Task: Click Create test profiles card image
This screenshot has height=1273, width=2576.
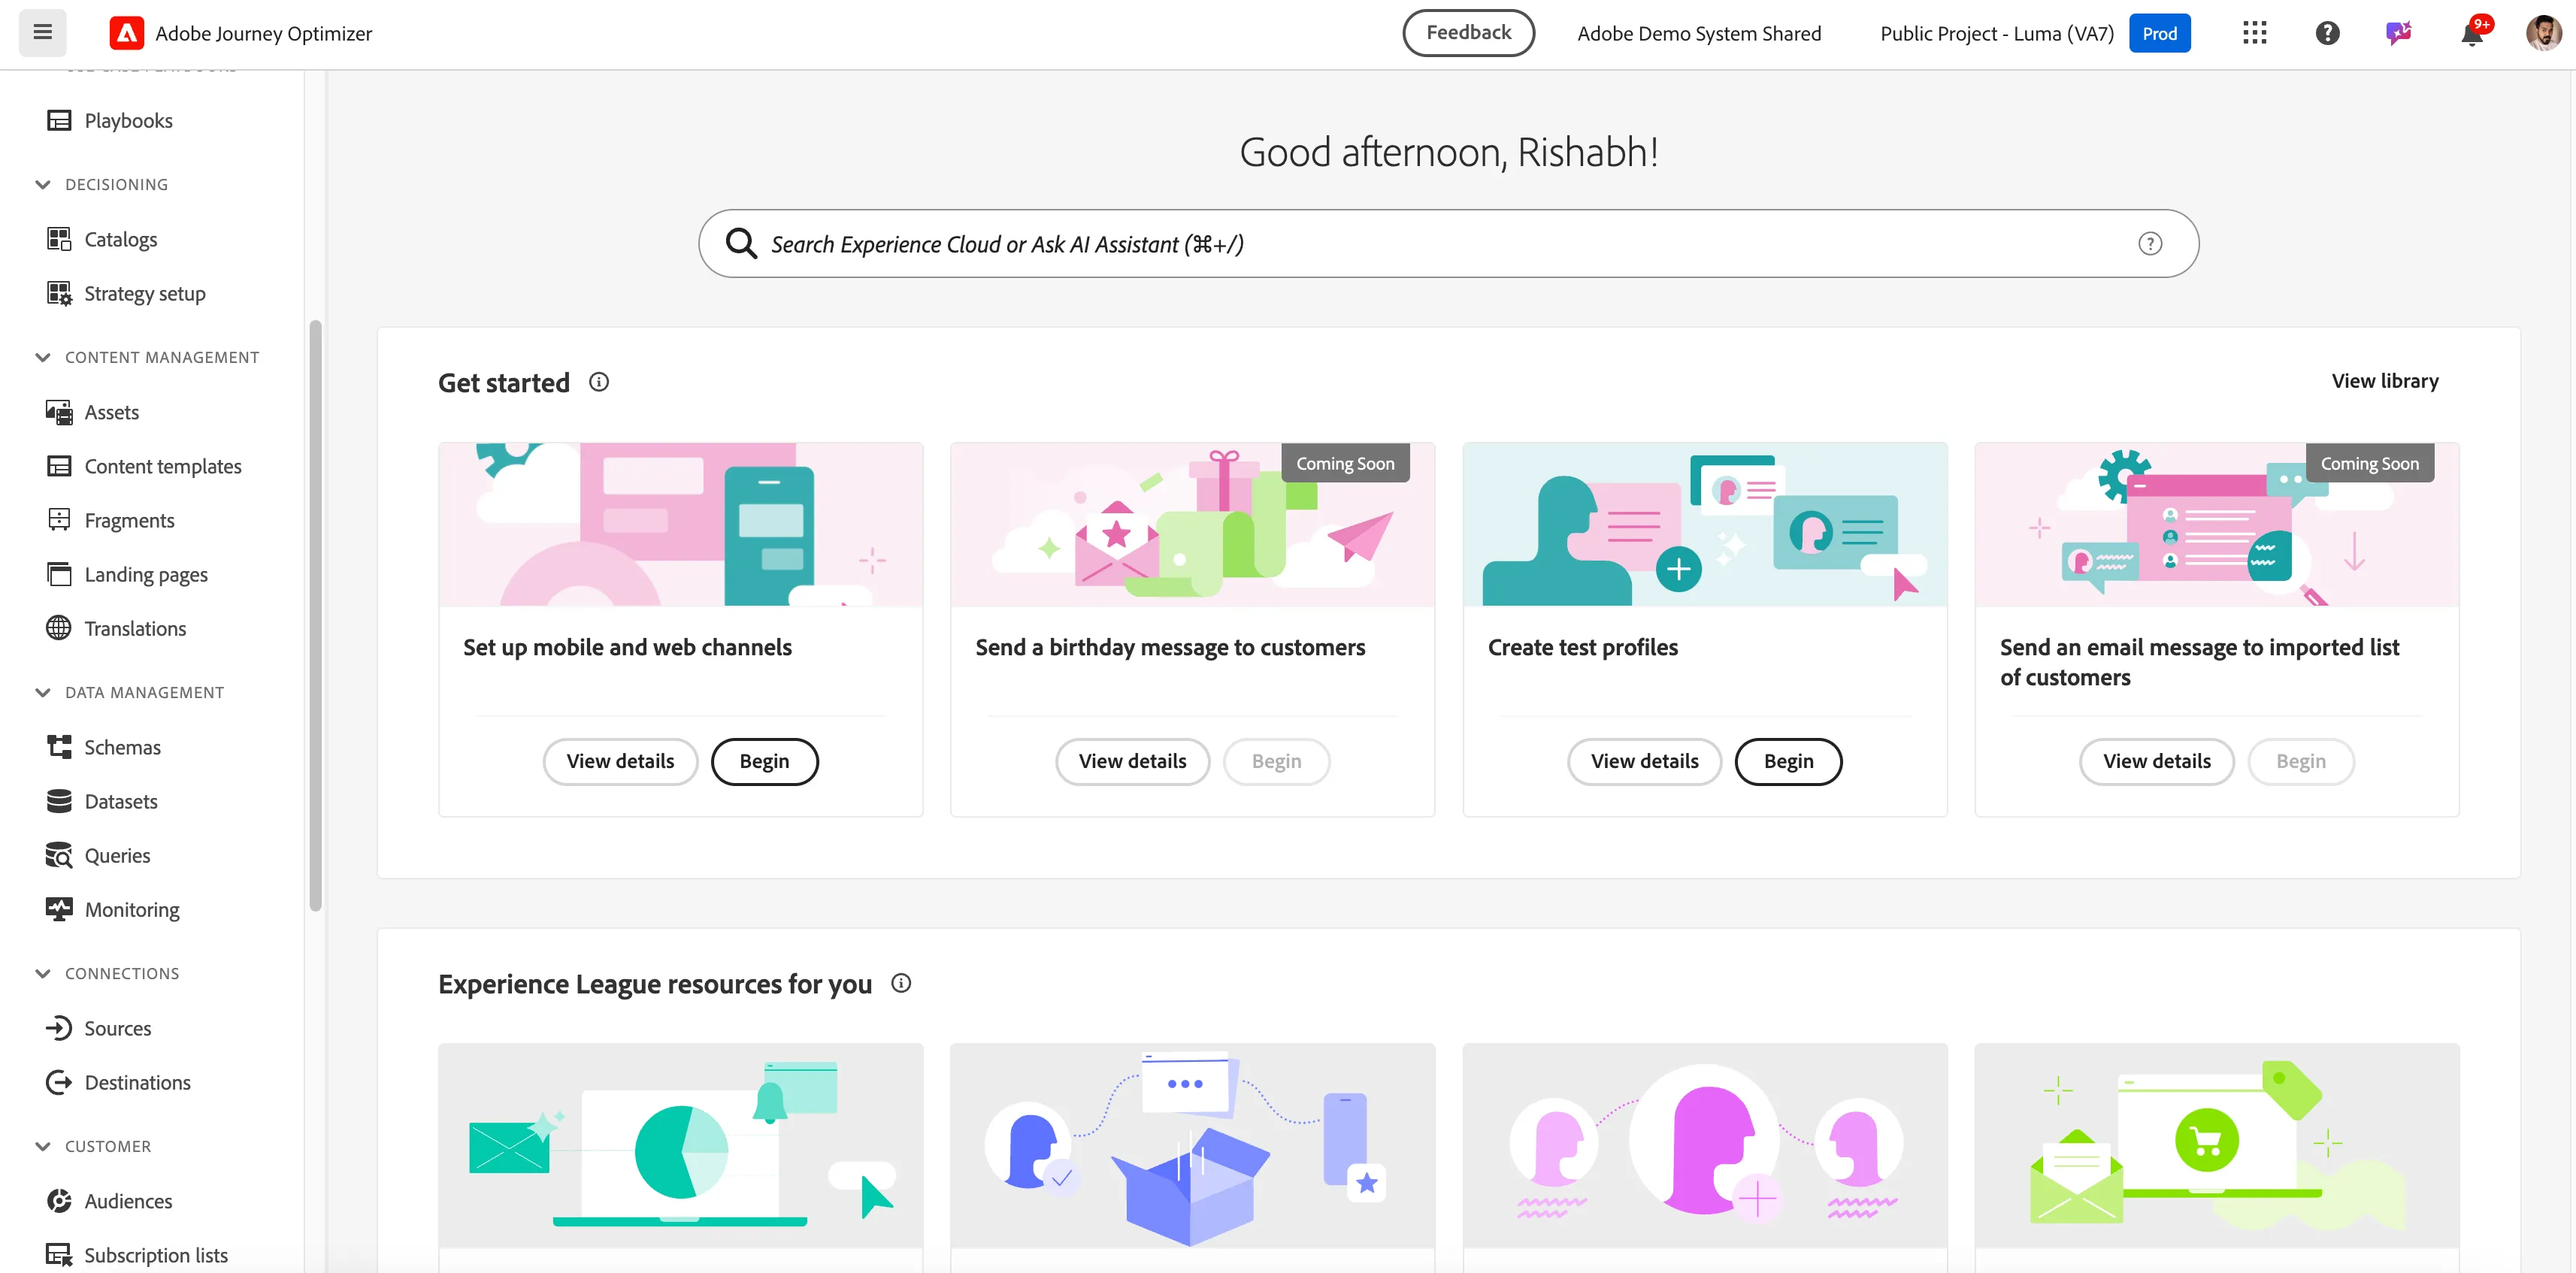Action: [x=1704, y=524]
